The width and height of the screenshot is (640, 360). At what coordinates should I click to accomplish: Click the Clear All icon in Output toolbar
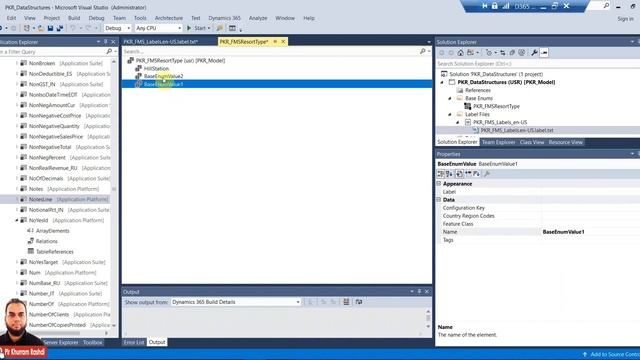pyautogui.click(x=346, y=302)
